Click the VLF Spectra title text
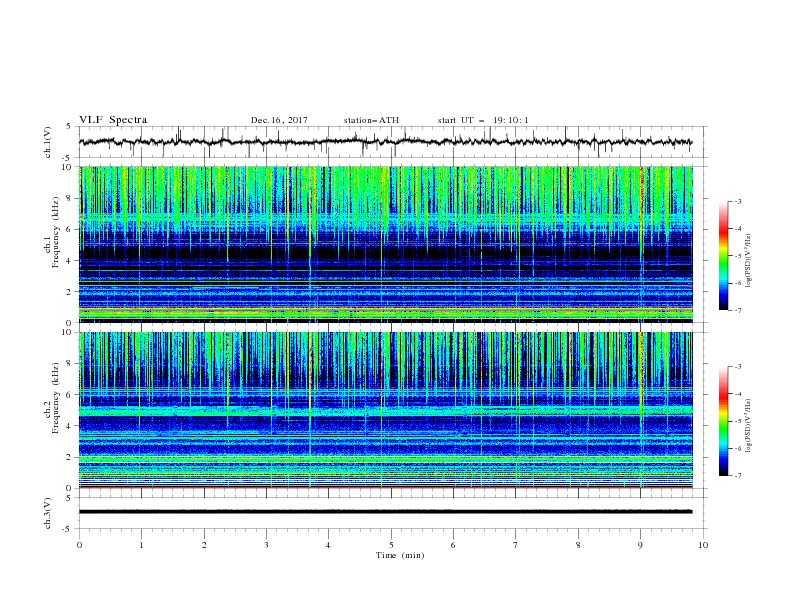Viewport: 792px width, 612px height. [x=113, y=120]
